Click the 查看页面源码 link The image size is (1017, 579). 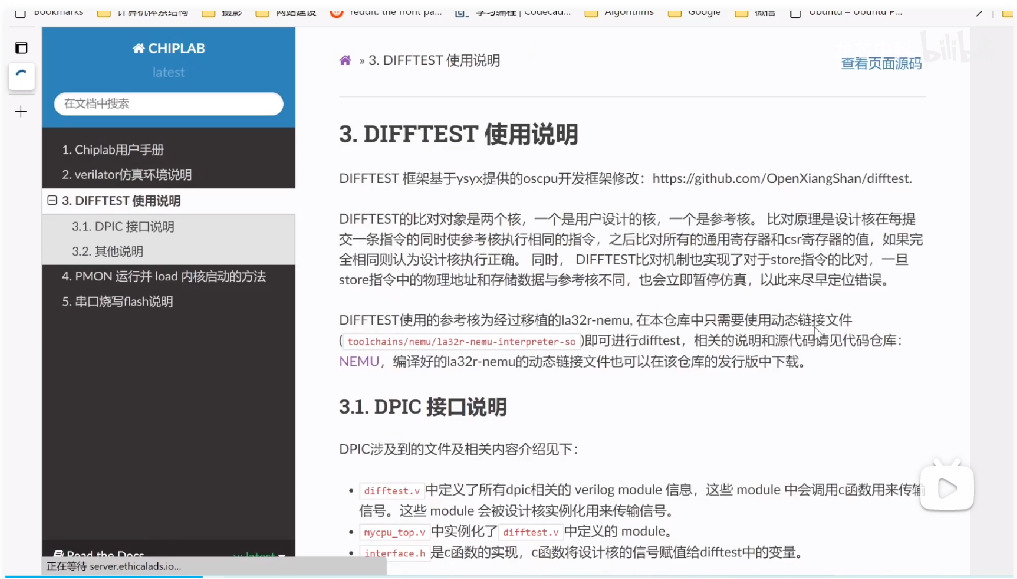[881, 63]
